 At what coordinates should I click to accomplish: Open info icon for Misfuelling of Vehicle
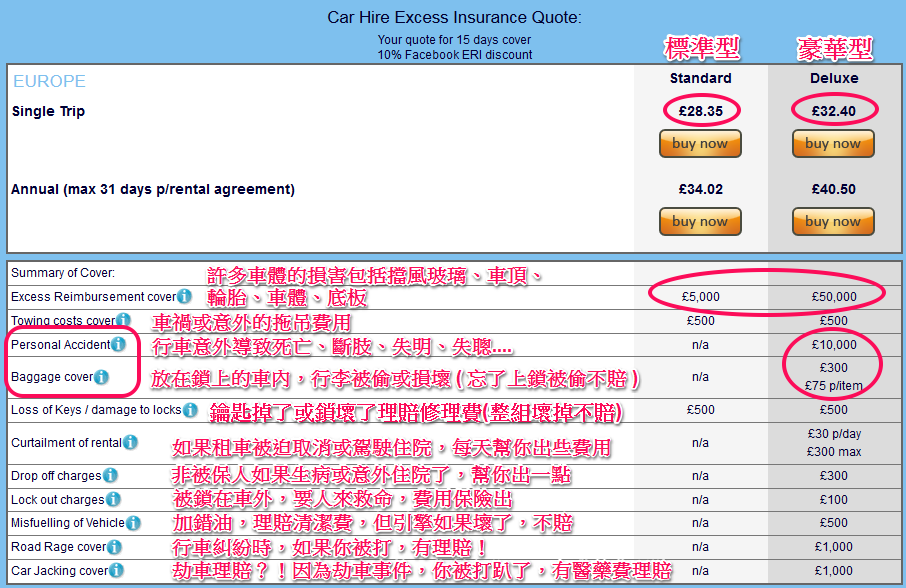[133, 523]
